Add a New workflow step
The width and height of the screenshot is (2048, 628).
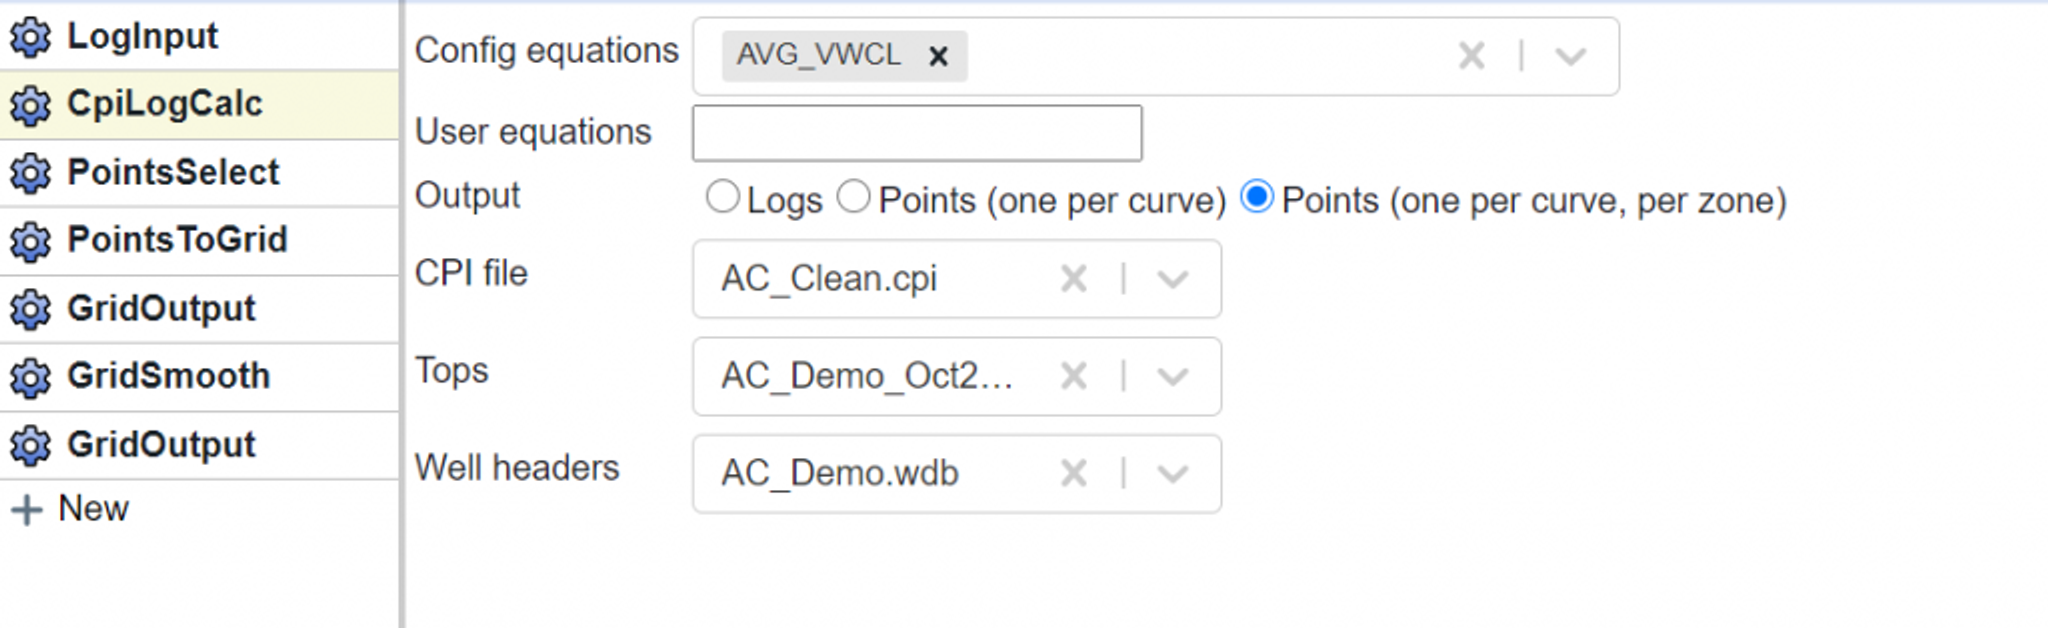70,509
